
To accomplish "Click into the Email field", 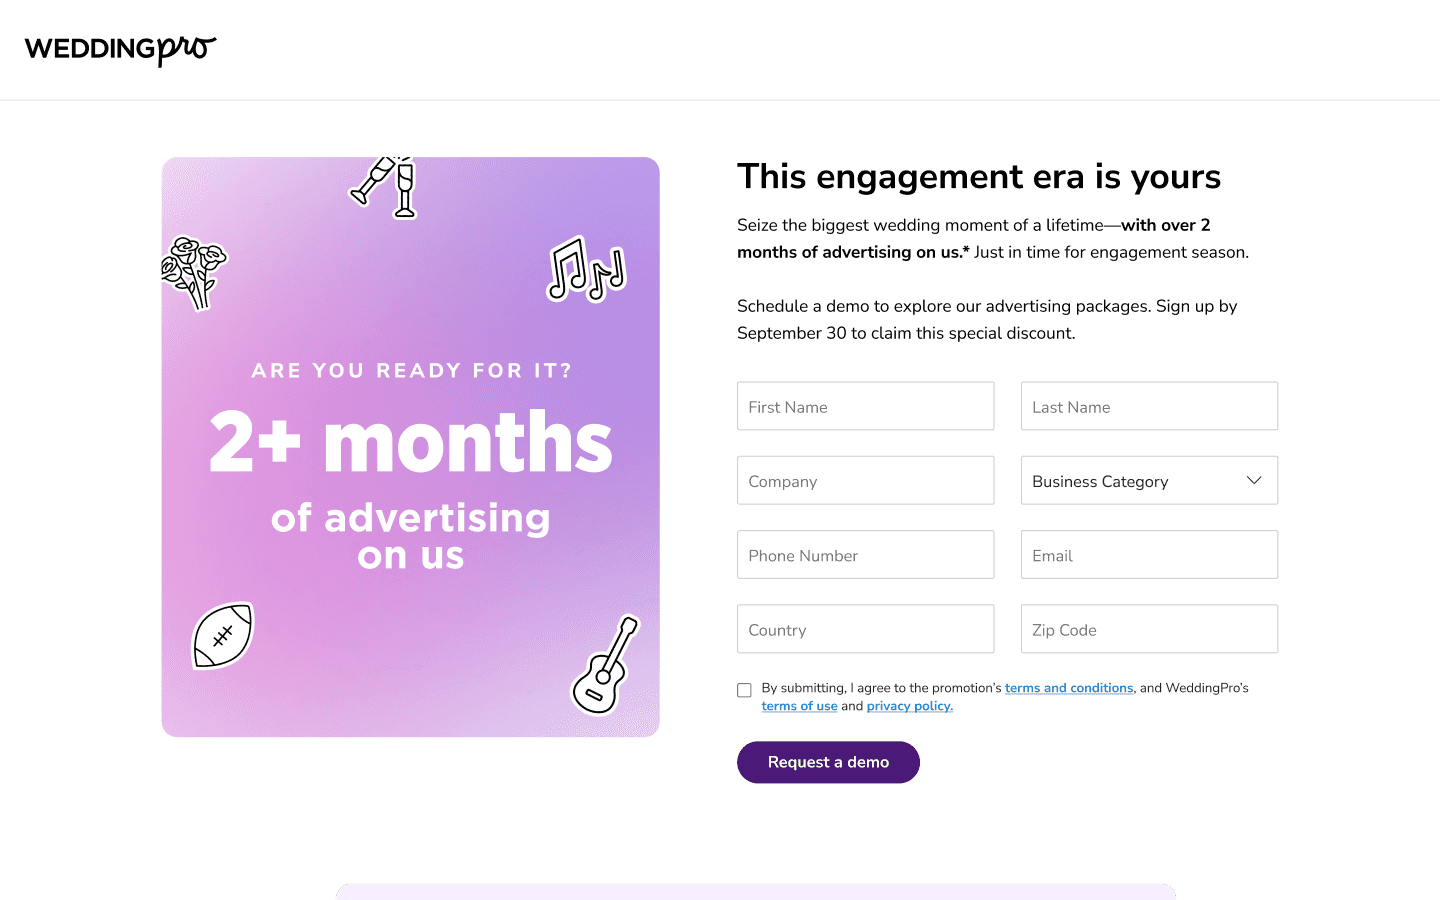I will pos(1149,555).
